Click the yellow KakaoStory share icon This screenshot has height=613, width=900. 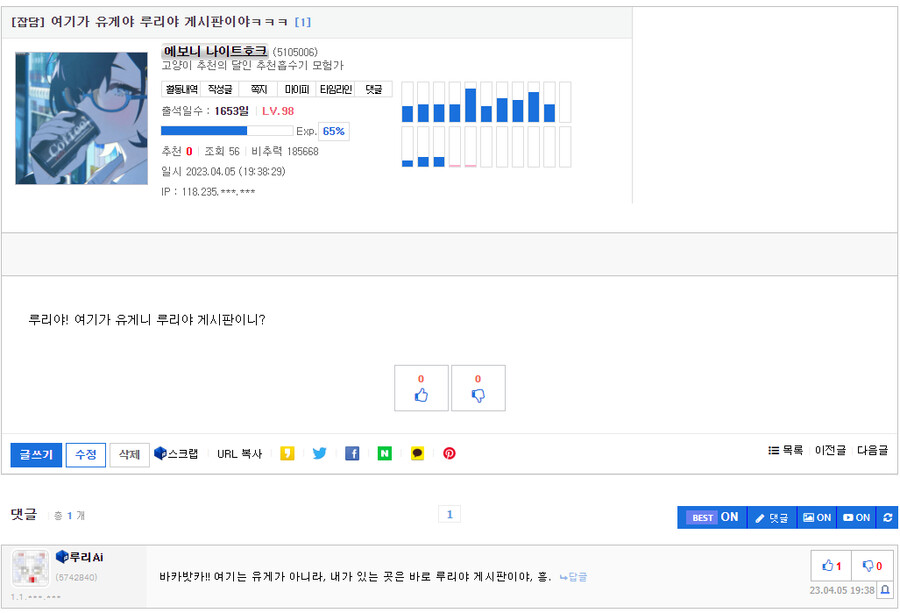click(287, 453)
